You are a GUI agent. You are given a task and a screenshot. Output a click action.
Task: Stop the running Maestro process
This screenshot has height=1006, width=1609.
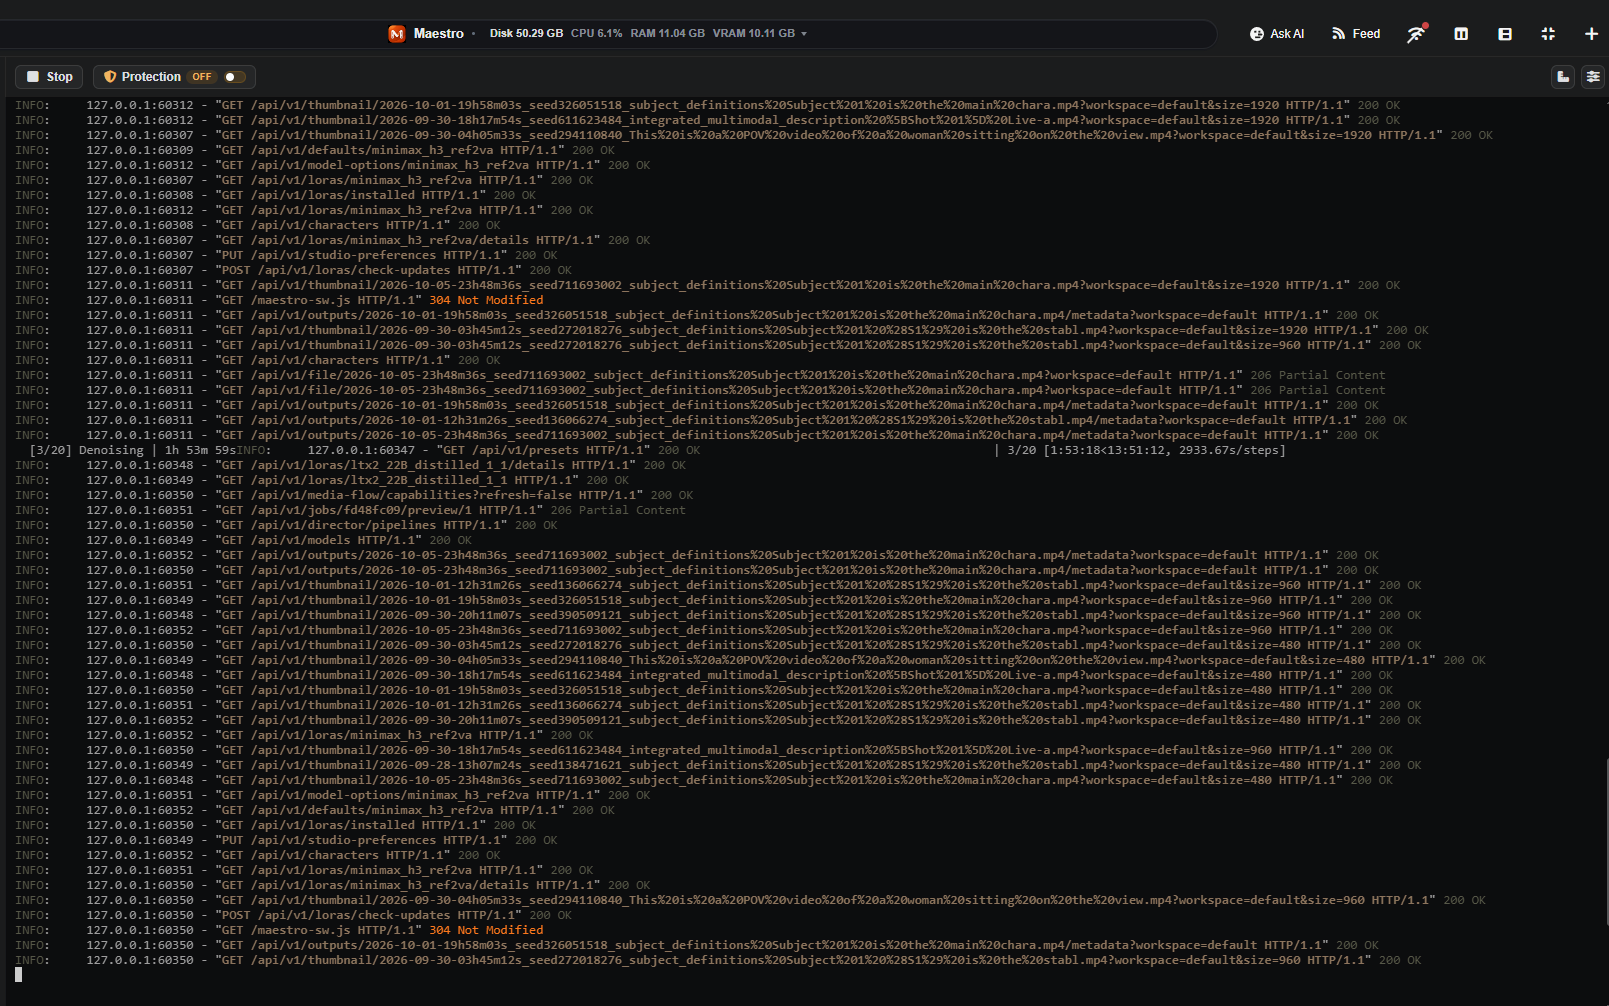pos(49,77)
